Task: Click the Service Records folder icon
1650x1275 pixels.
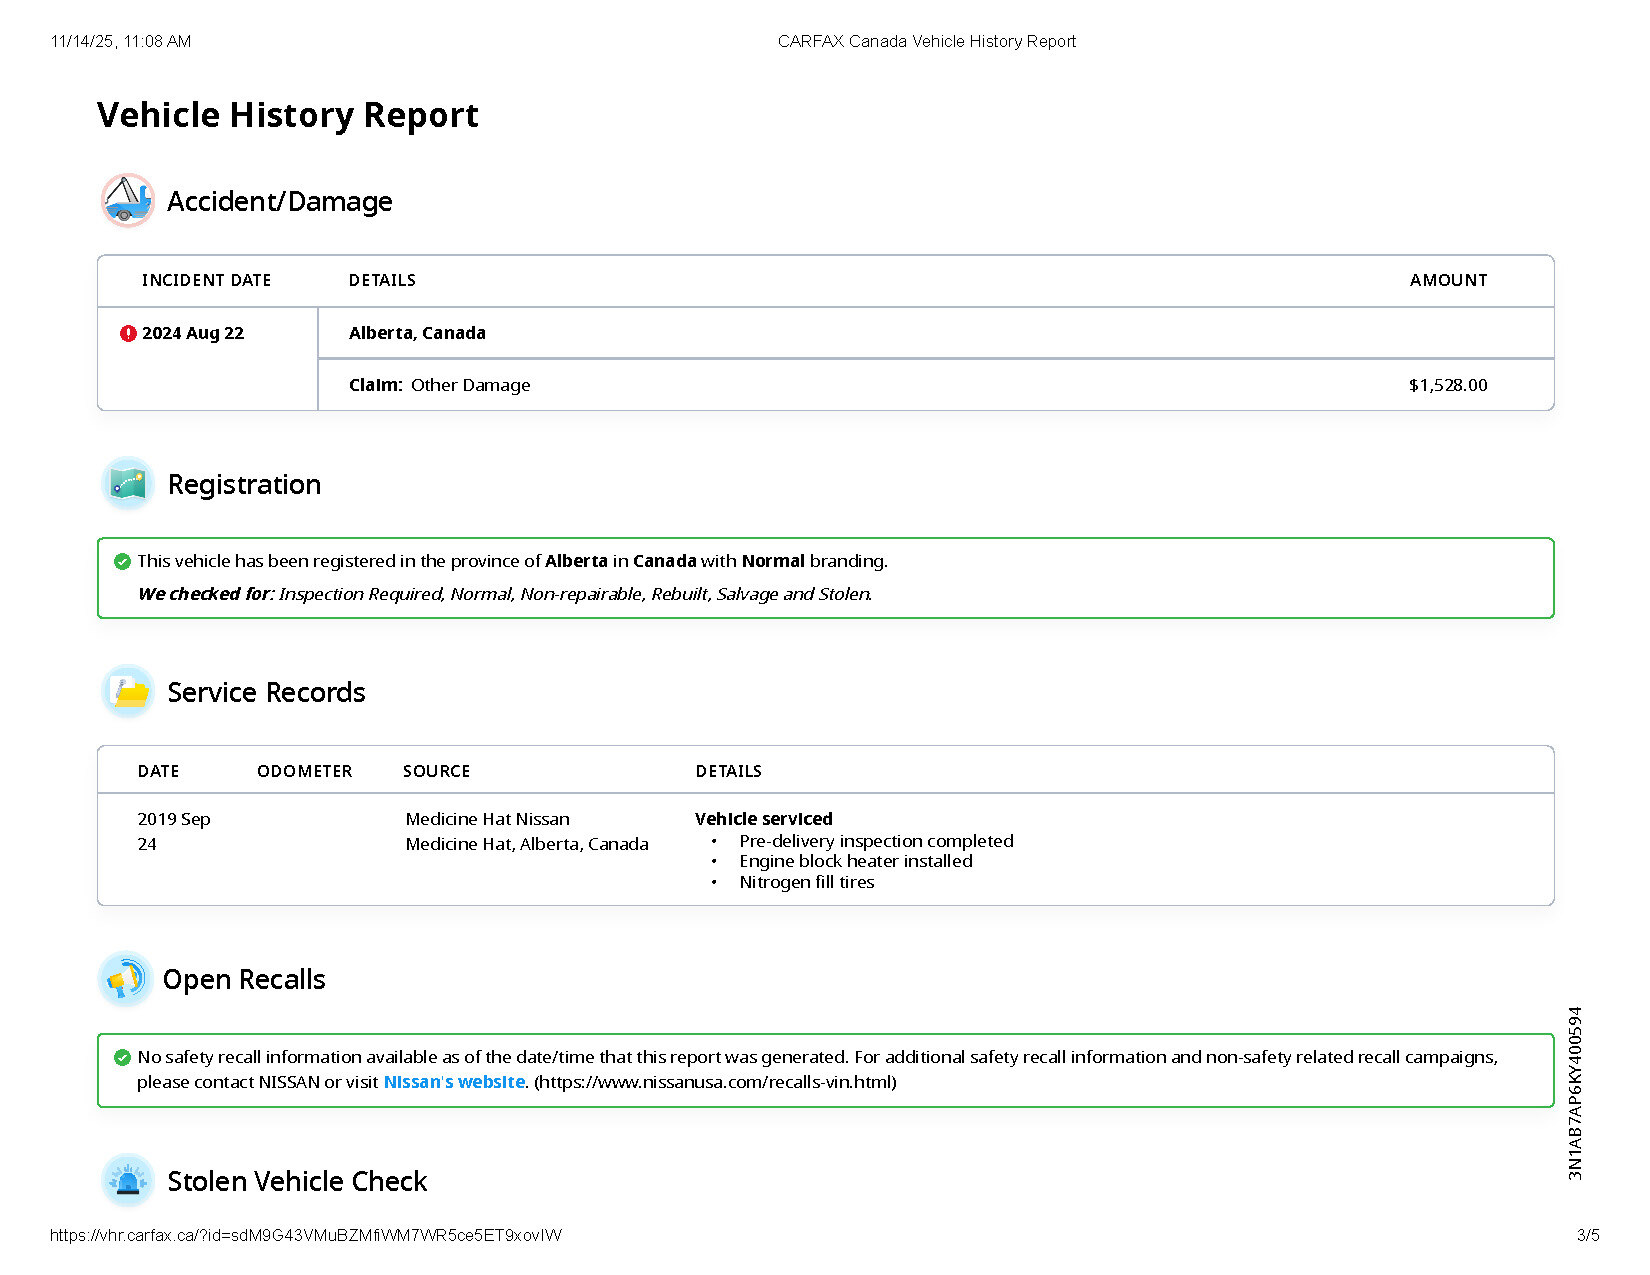Action: 128,692
